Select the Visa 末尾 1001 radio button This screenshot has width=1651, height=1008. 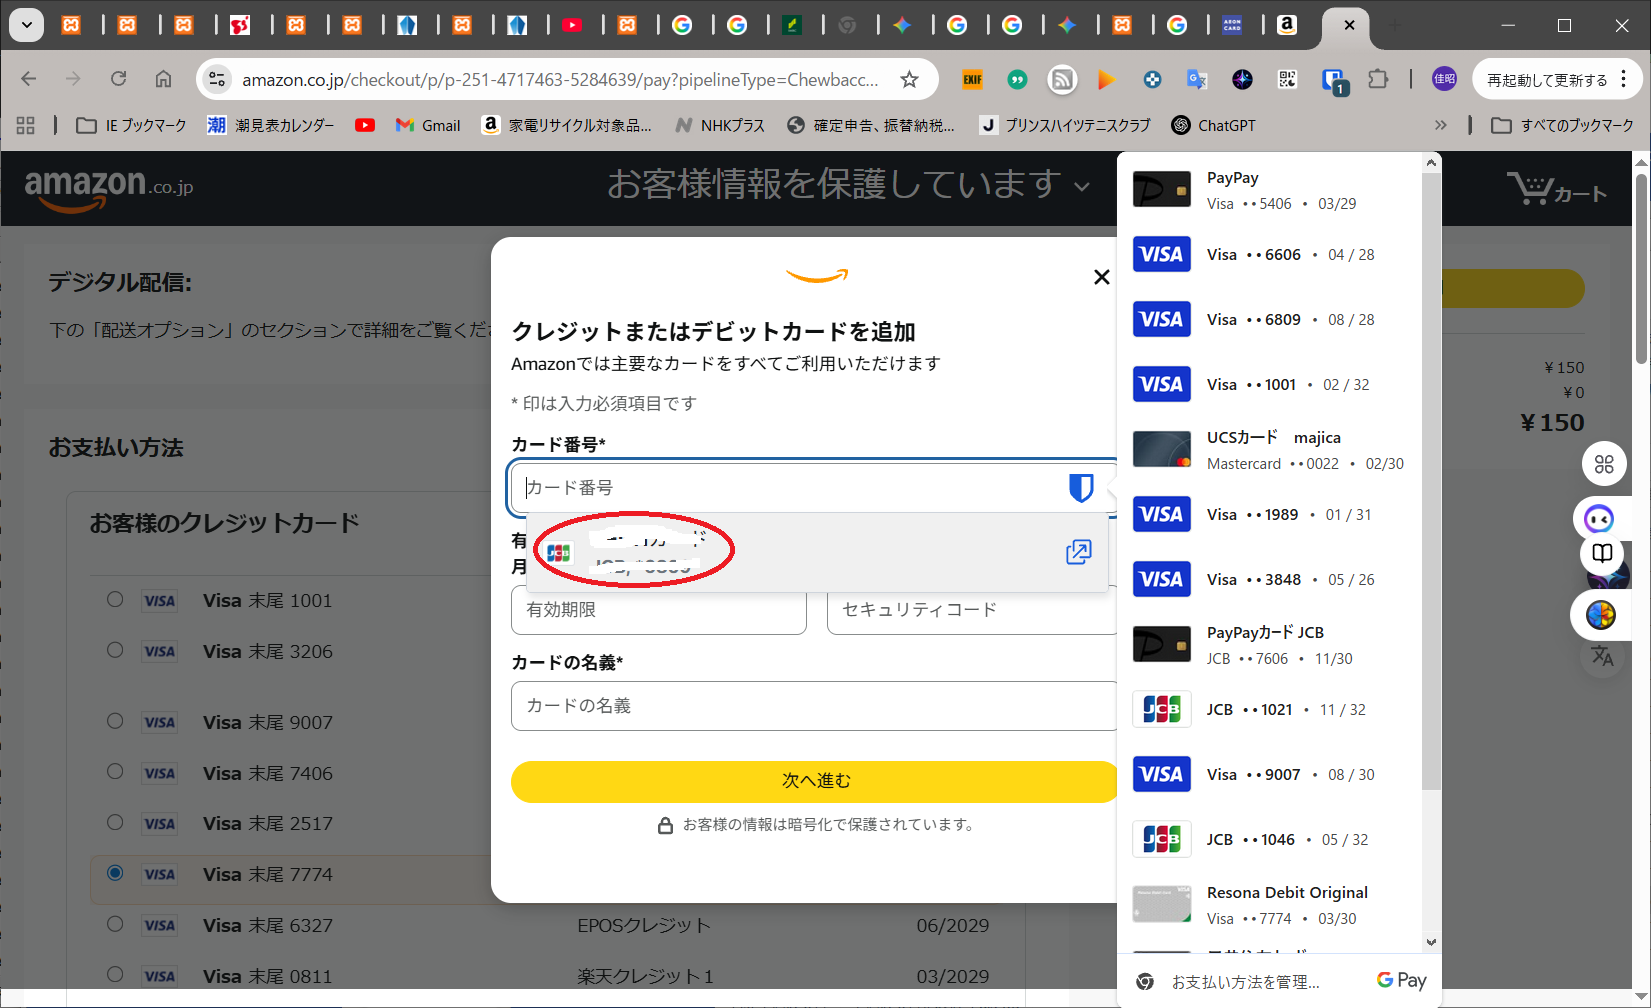116,600
